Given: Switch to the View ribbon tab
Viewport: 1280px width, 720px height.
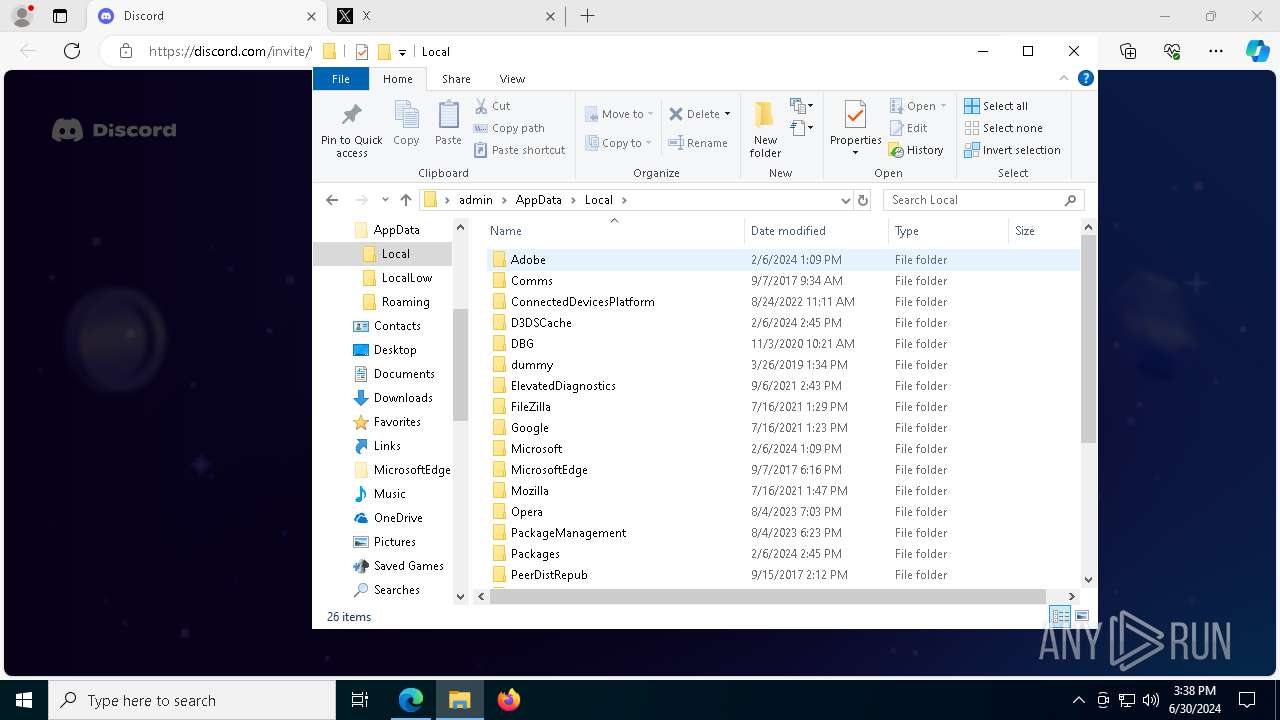Looking at the screenshot, I should point(512,79).
